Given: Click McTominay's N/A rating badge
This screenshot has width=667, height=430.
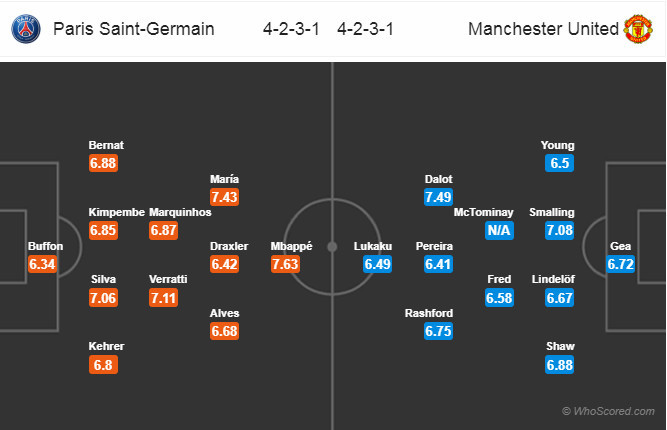Looking at the screenshot, I should pyautogui.click(x=499, y=231).
